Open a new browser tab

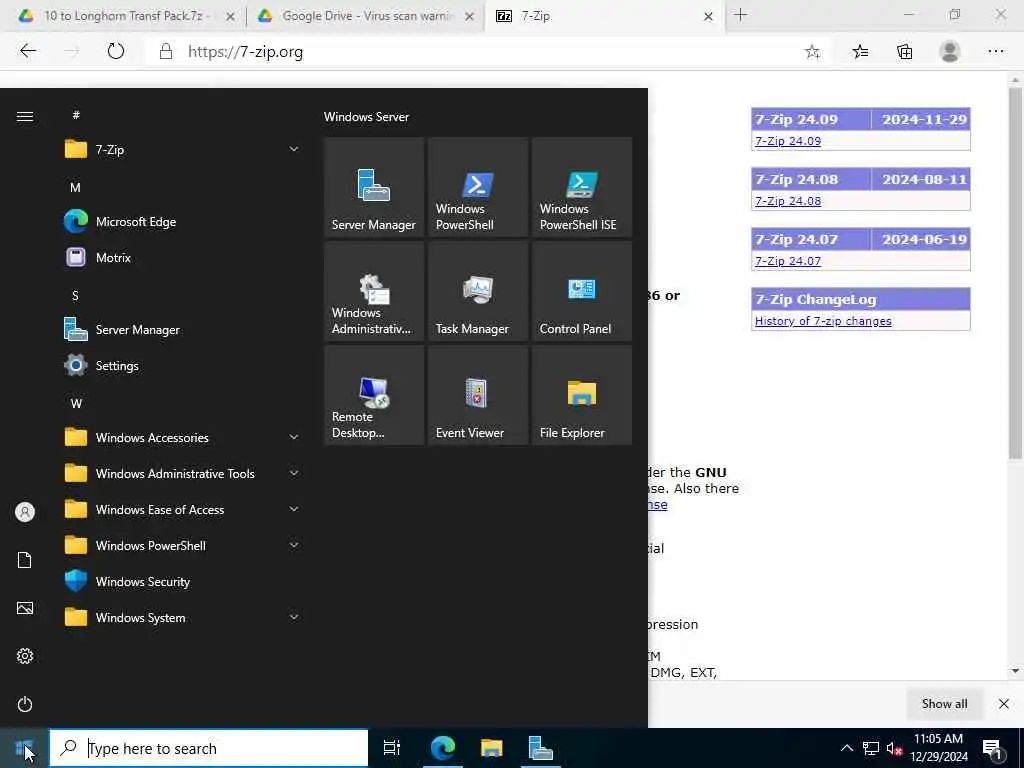point(741,15)
